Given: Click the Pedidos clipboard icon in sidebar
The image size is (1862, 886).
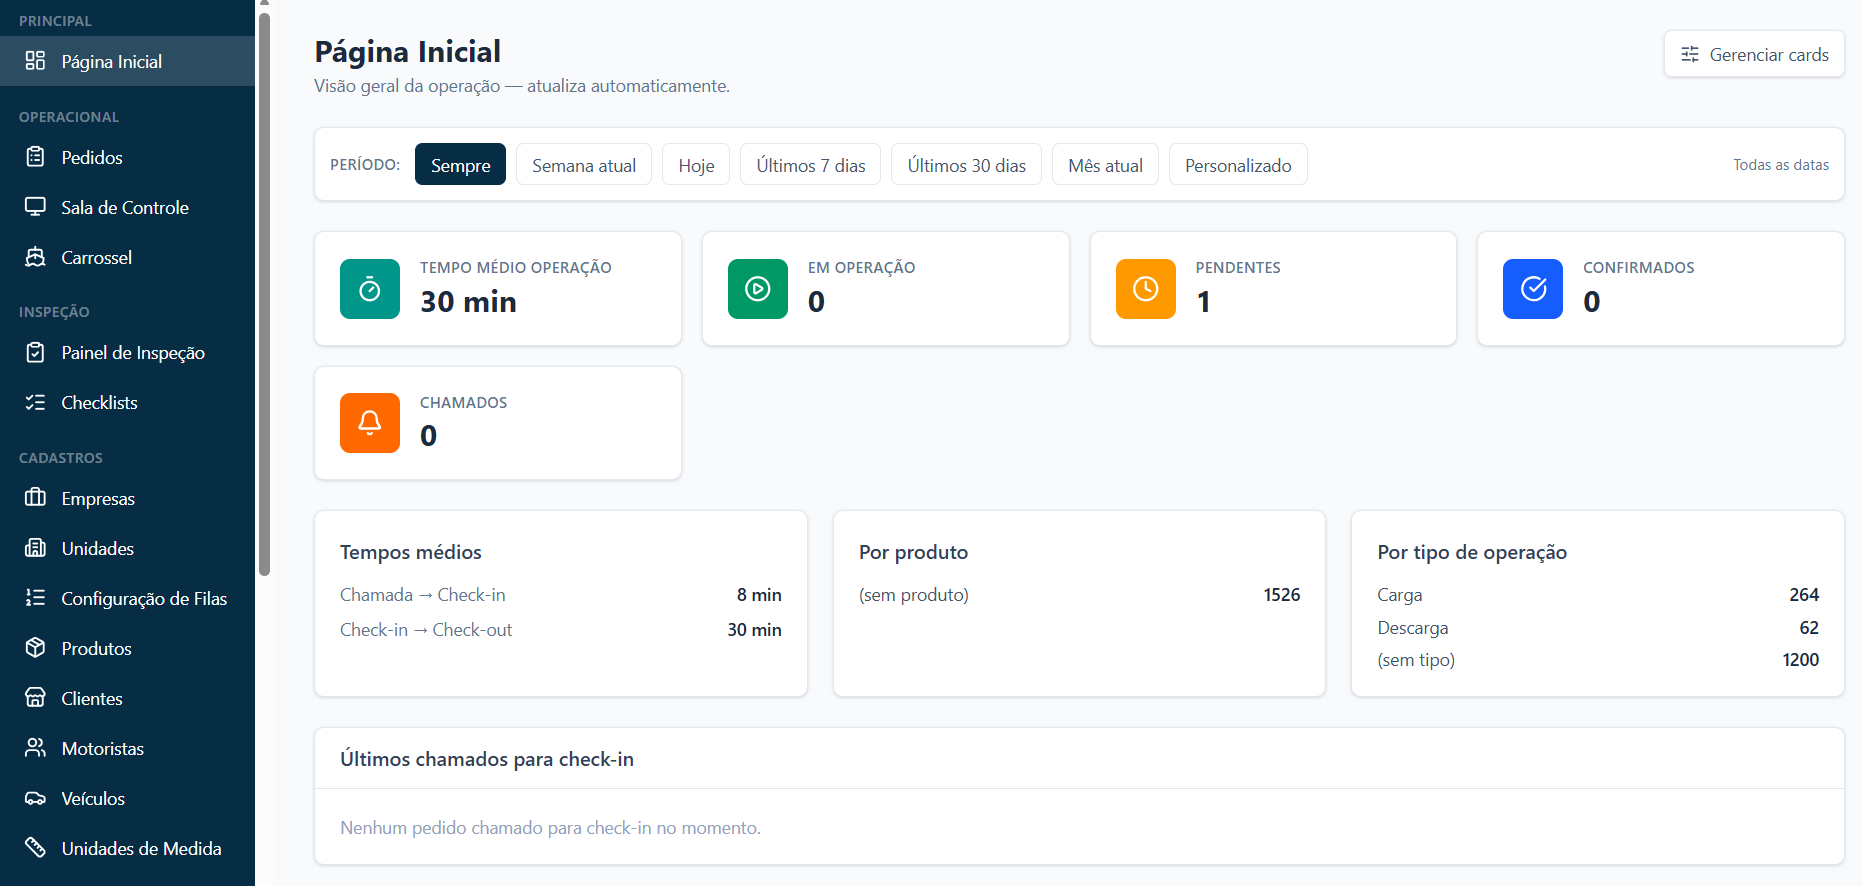Looking at the screenshot, I should pyautogui.click(x=35, y=157).
